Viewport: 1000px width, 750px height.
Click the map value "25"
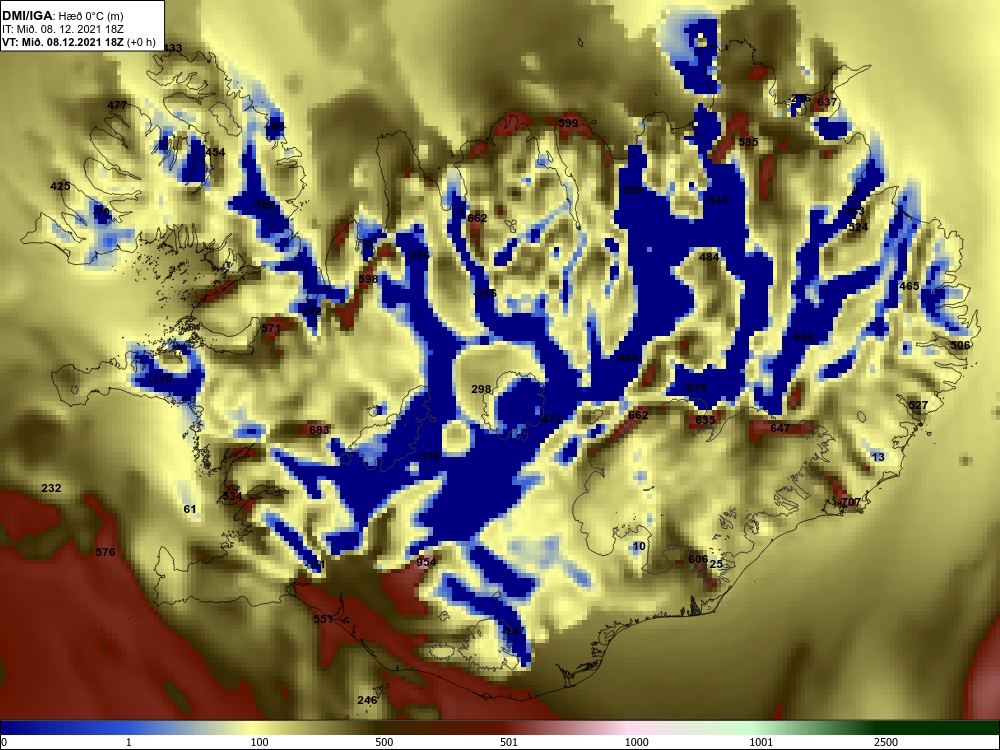pos(716,564)
